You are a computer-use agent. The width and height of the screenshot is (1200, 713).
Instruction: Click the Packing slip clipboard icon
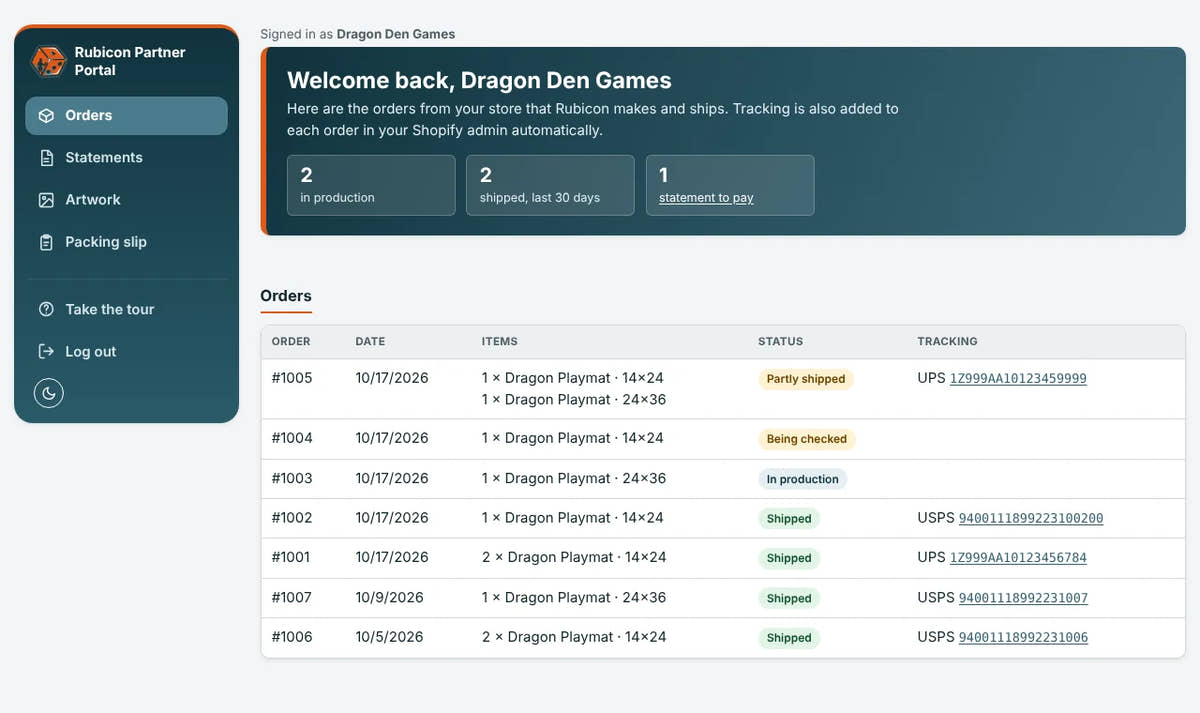click(x=46, y=242)
